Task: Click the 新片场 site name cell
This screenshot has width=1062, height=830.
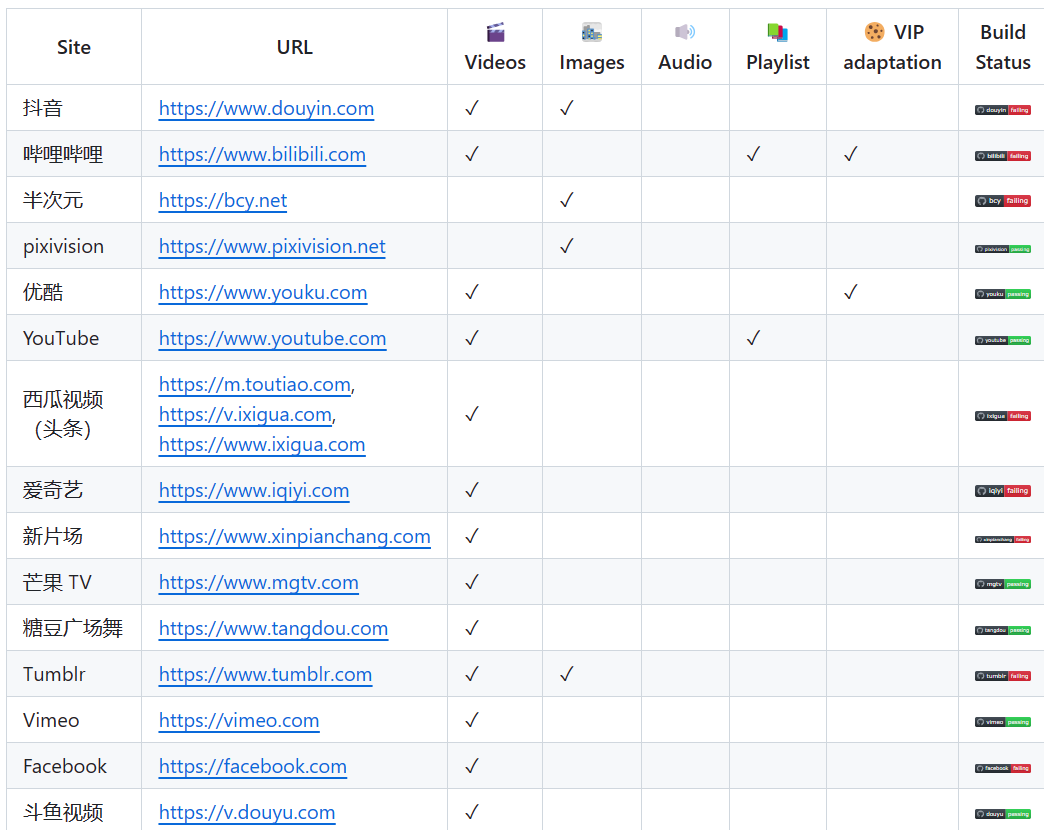Action: [x=74, y=536]
